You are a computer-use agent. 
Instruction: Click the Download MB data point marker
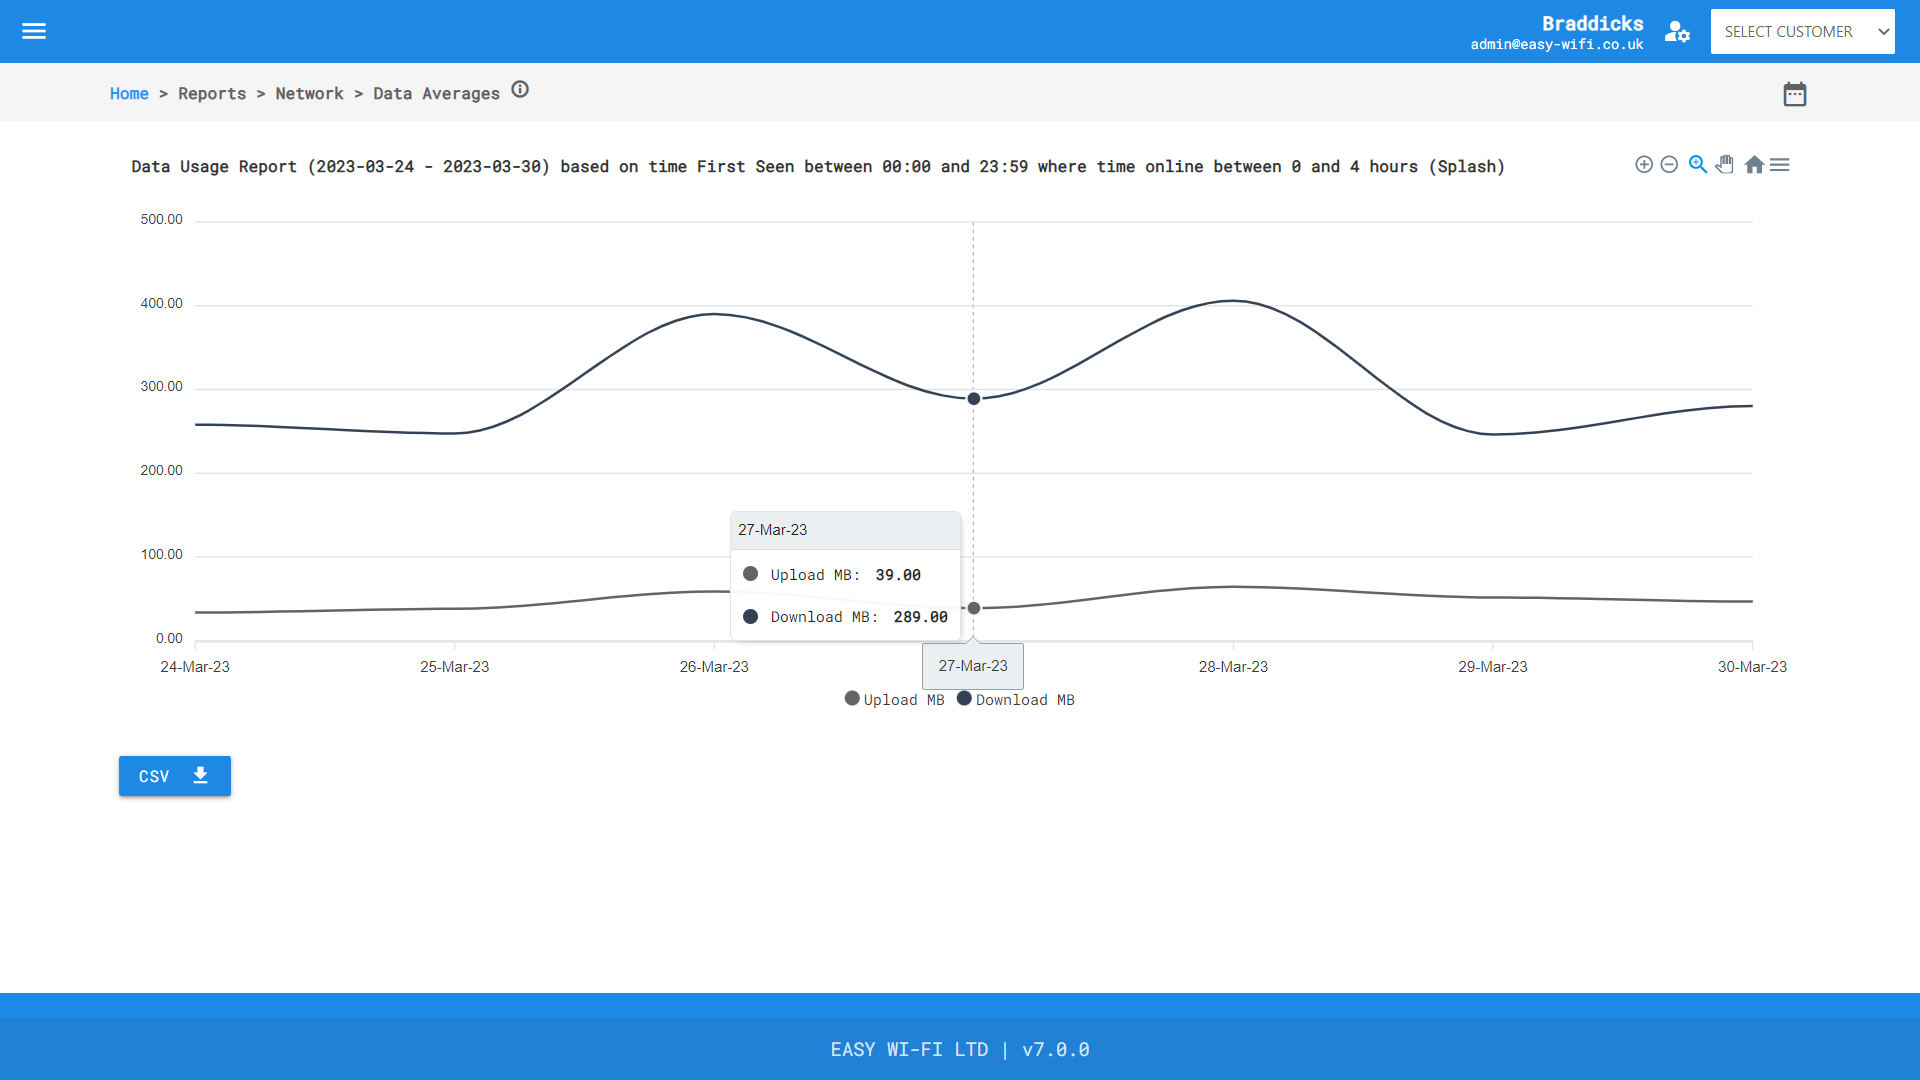coord(974,399)
